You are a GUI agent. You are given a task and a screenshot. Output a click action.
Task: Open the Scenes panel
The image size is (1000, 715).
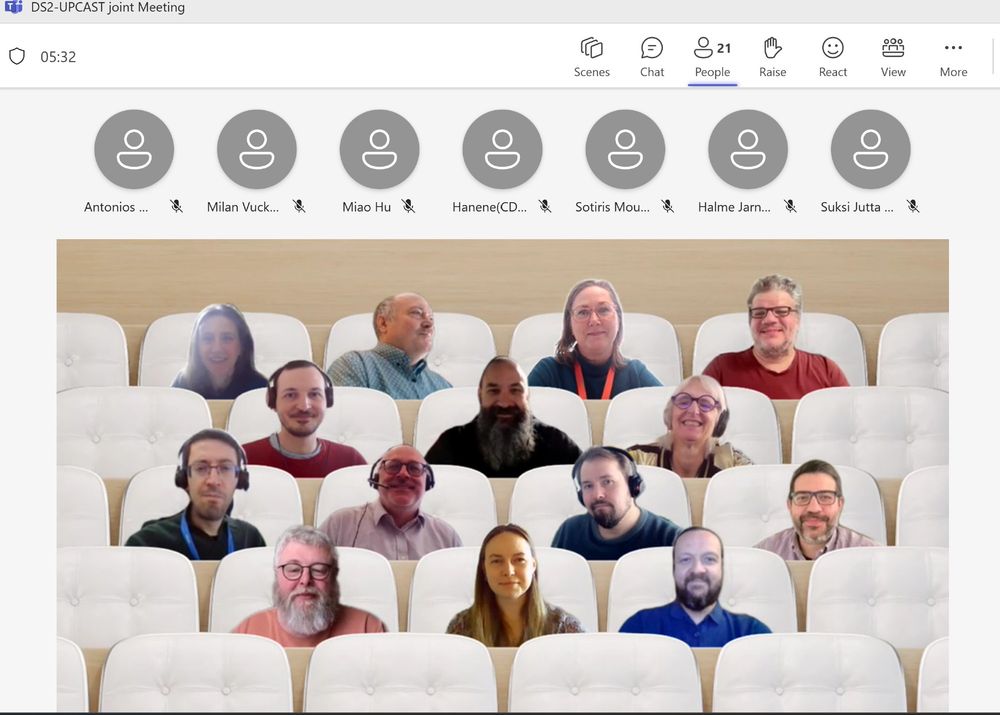(591, 57)
